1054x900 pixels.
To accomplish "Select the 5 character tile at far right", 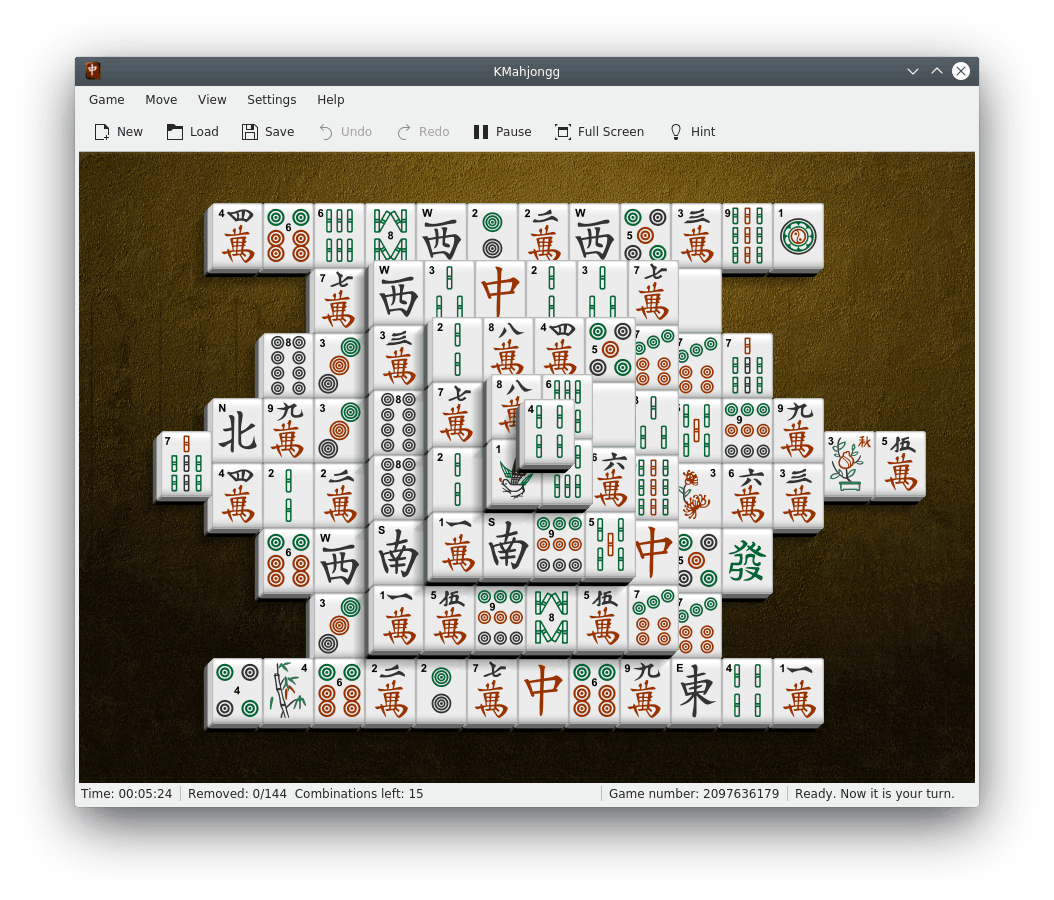I will click(900, 463).
